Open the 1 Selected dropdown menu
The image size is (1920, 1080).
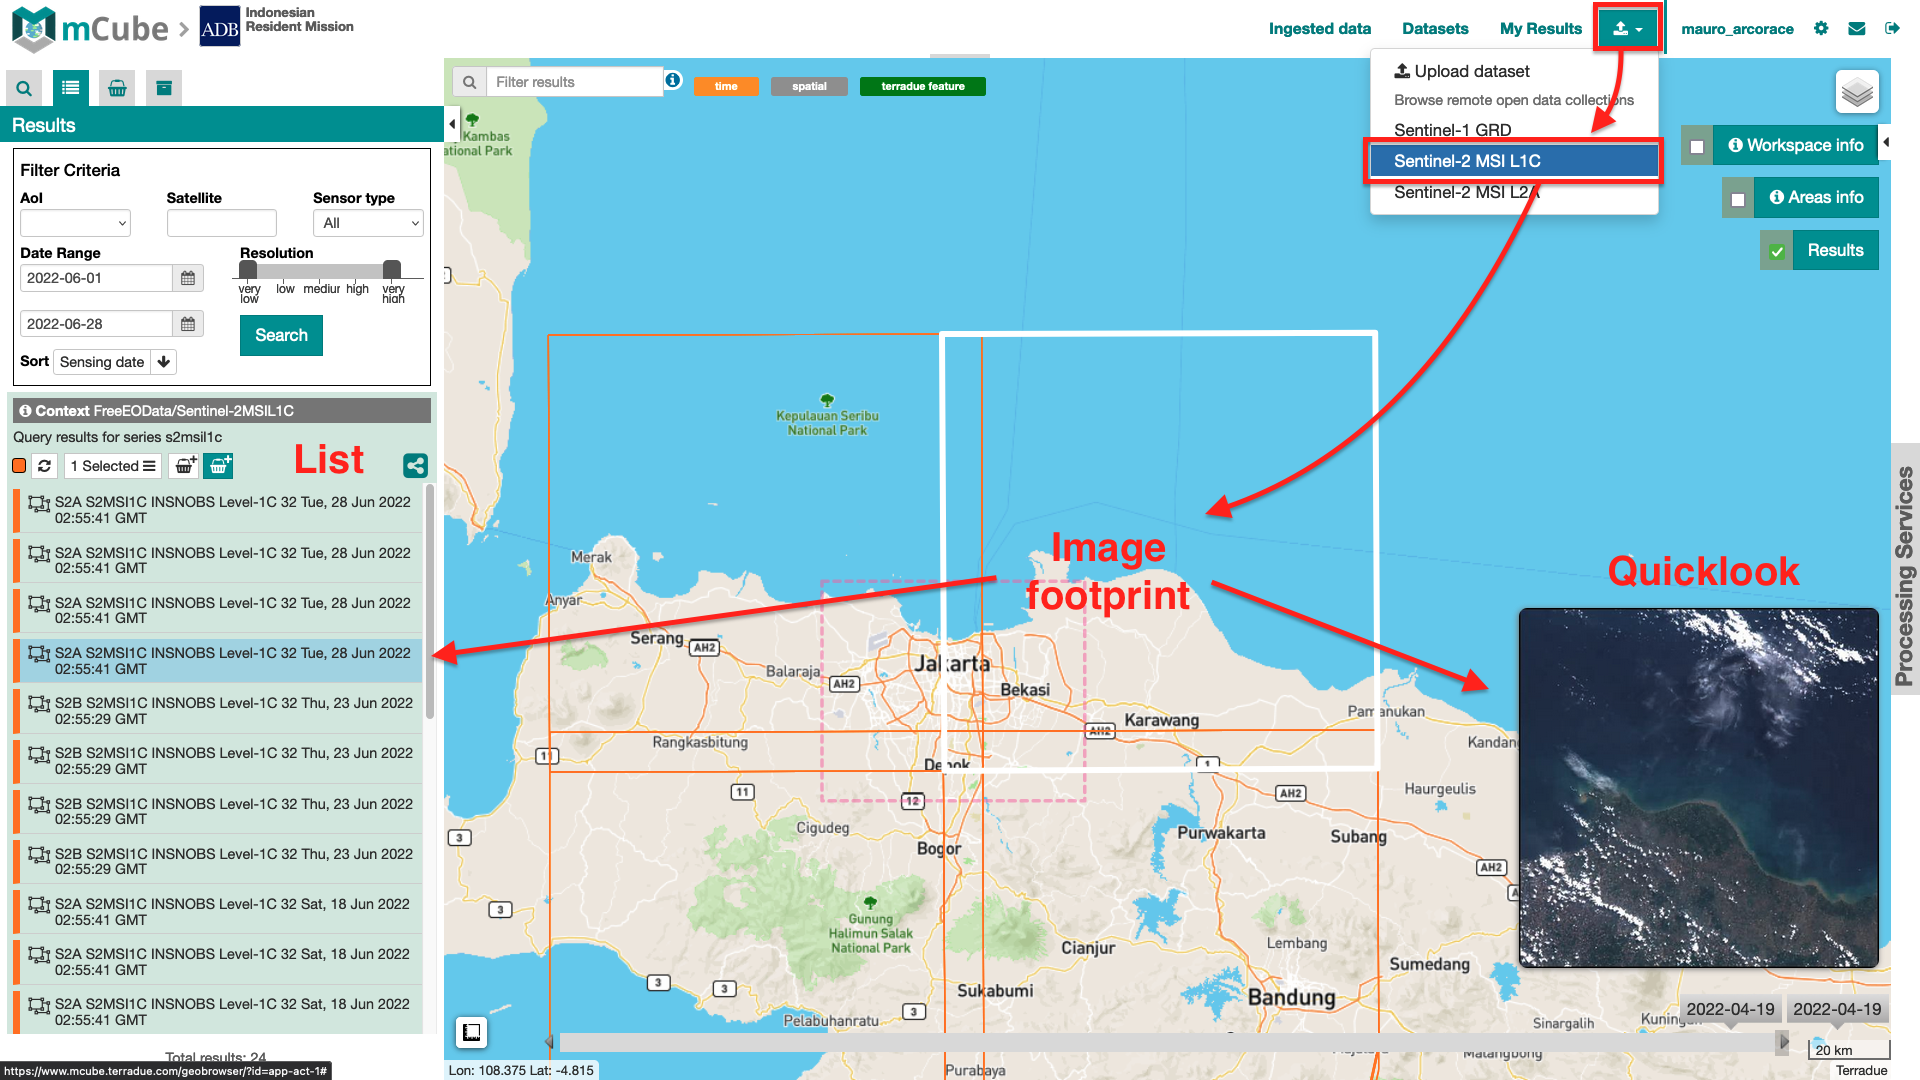pos(113,466)
